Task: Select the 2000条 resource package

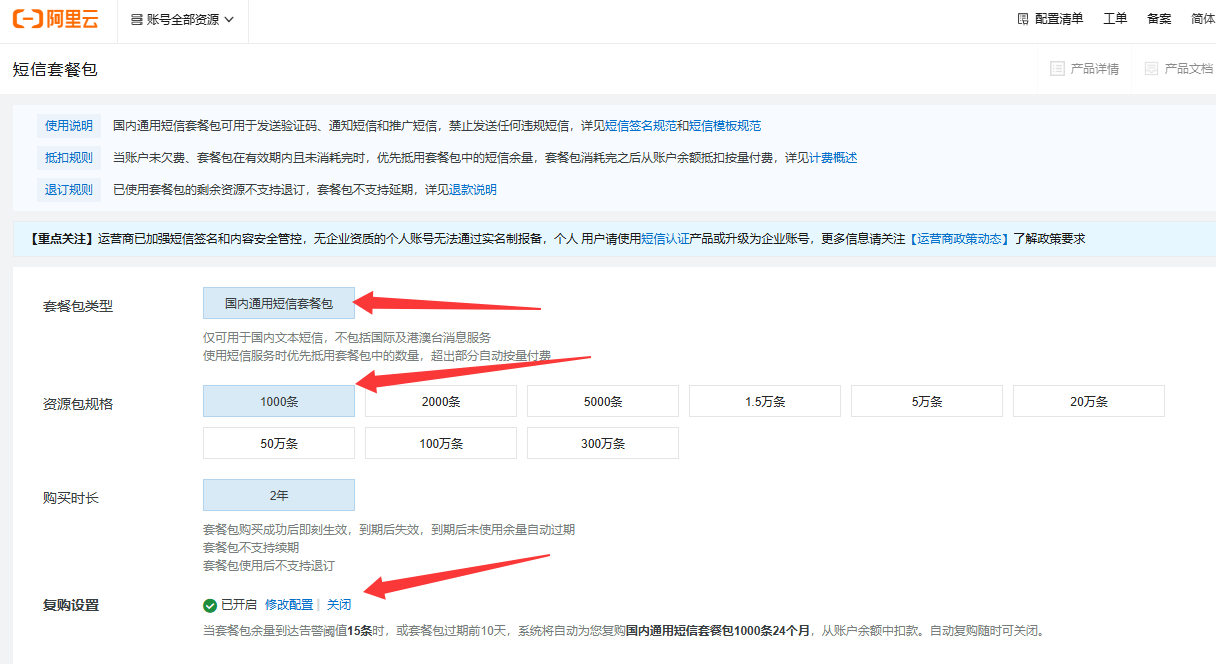Action: (441, 401)
